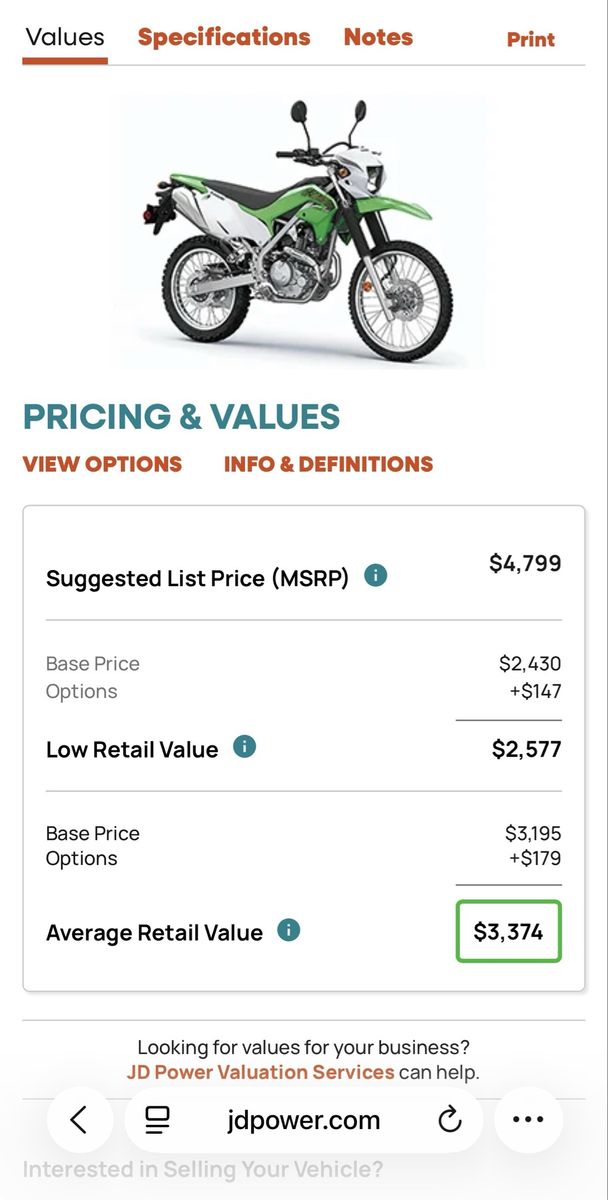Viewport: 608px width, 1200px height.
Task: Open VIEW OPTIONS link
Action: pos(102,464)
